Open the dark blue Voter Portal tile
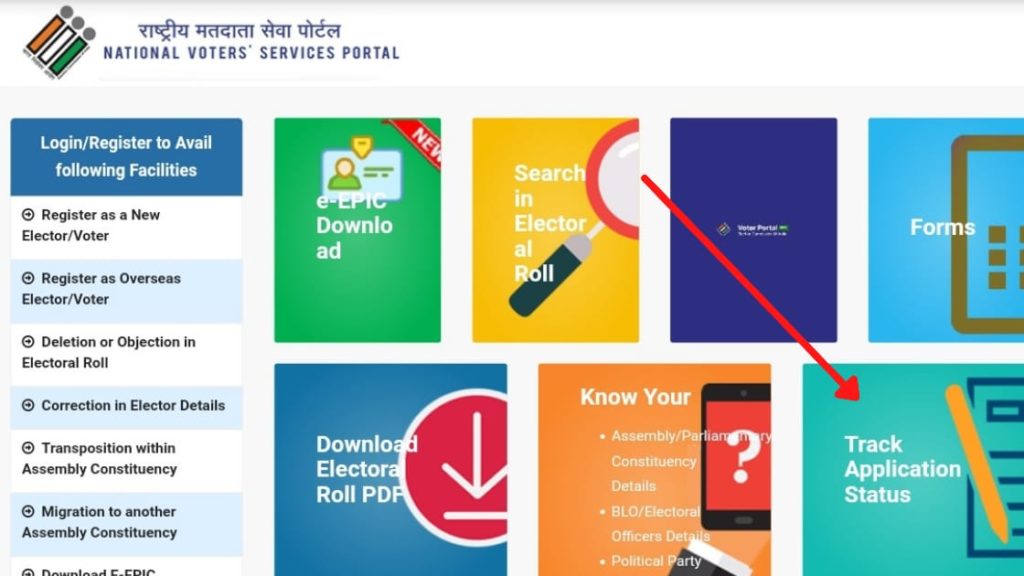The height and width of the screenshot is (576, 1024). tap(754, 230)
